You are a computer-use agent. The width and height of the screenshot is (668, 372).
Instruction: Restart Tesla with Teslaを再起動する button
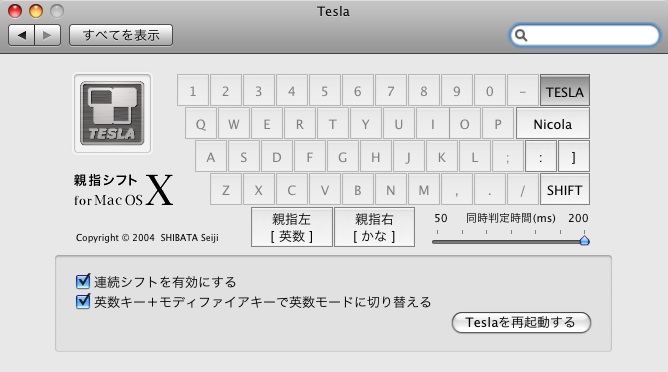point(521,323)
